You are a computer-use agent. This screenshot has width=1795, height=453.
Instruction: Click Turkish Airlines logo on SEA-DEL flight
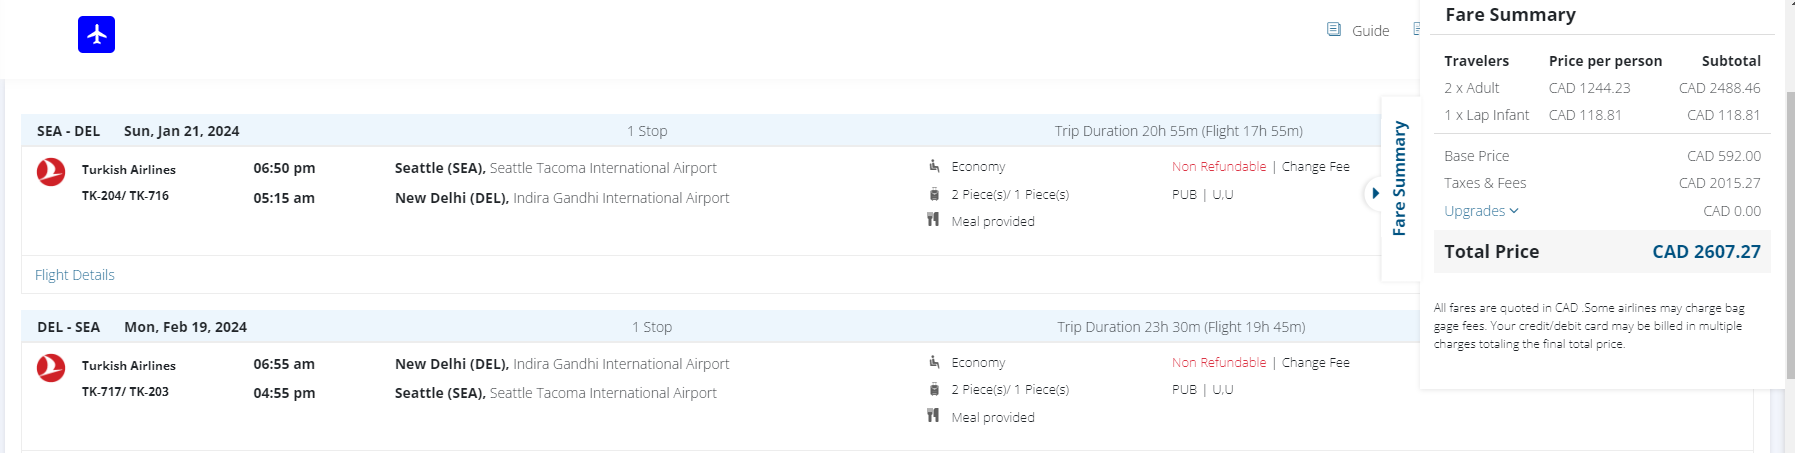click(51, 172)
